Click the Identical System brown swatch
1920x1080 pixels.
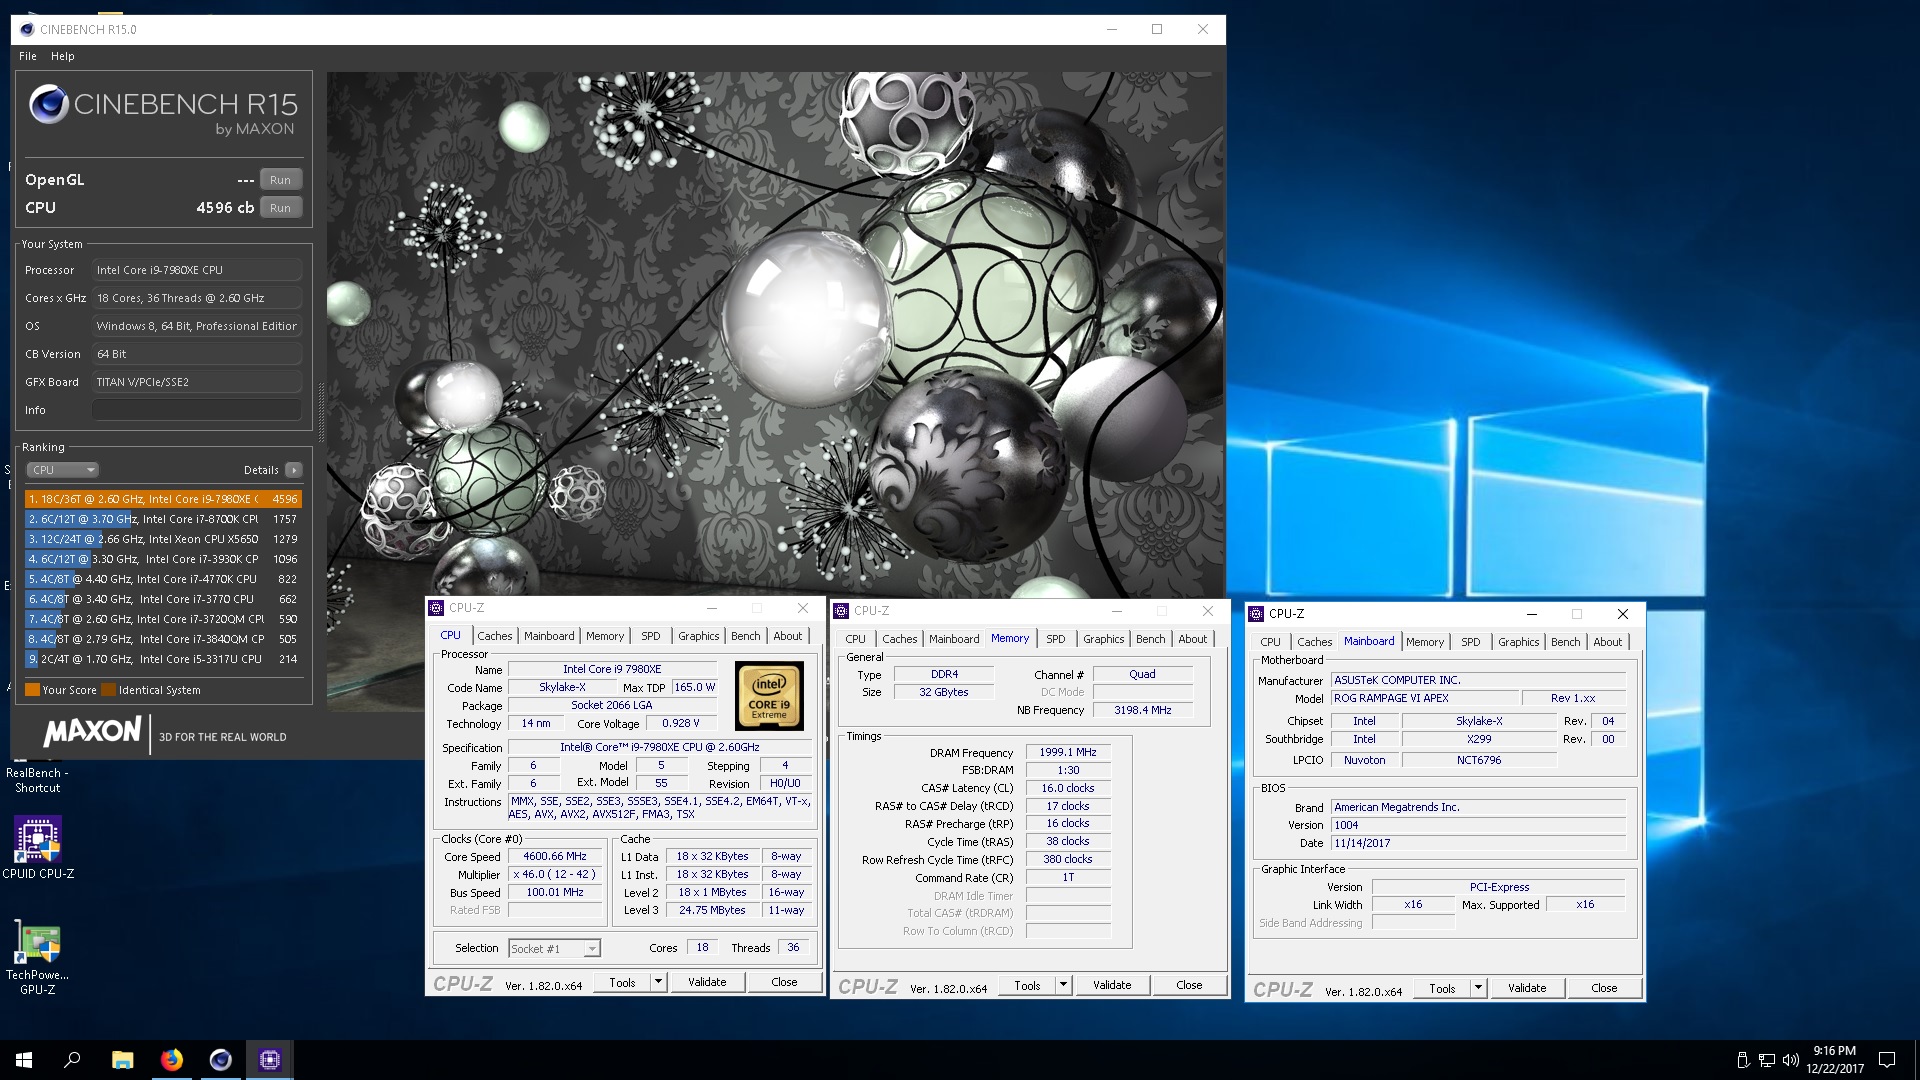[x=109, y=690]
